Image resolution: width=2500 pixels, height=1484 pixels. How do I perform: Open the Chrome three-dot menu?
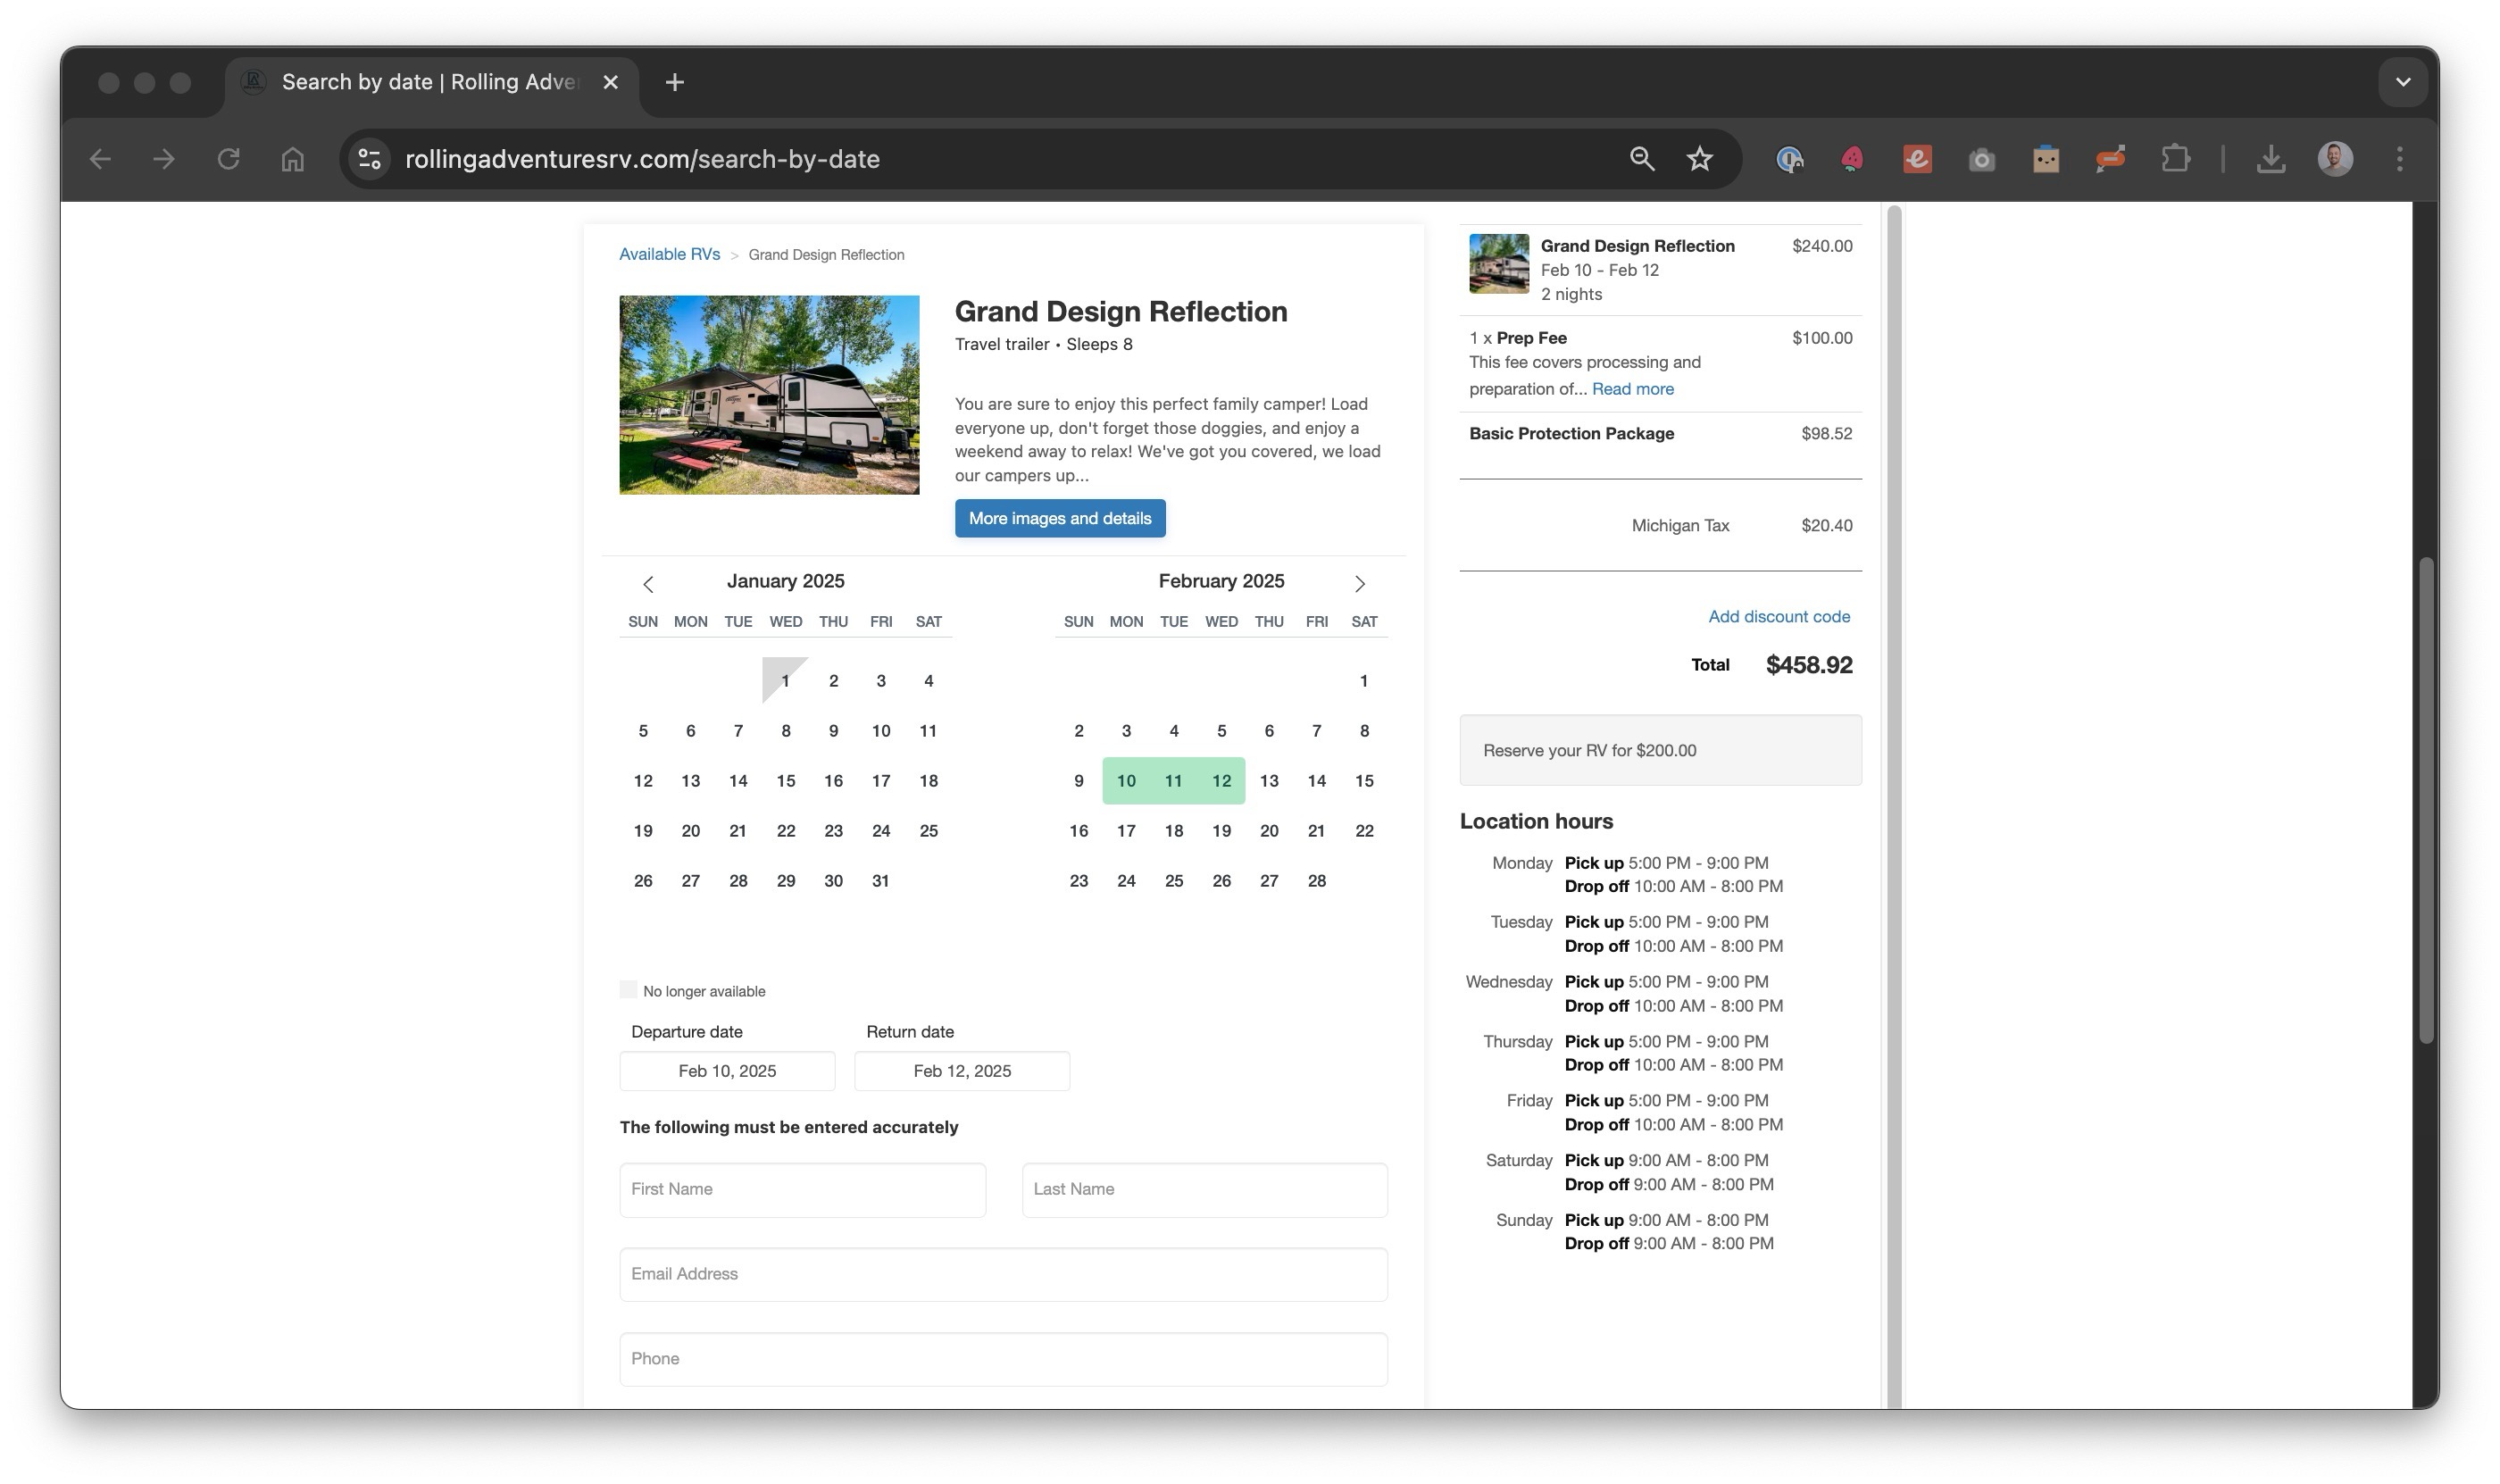point(2399,159)
